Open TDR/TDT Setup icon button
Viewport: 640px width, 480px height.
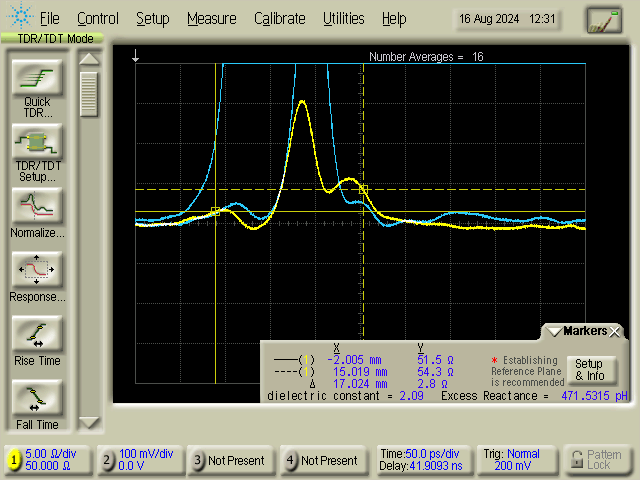point(37,142)
